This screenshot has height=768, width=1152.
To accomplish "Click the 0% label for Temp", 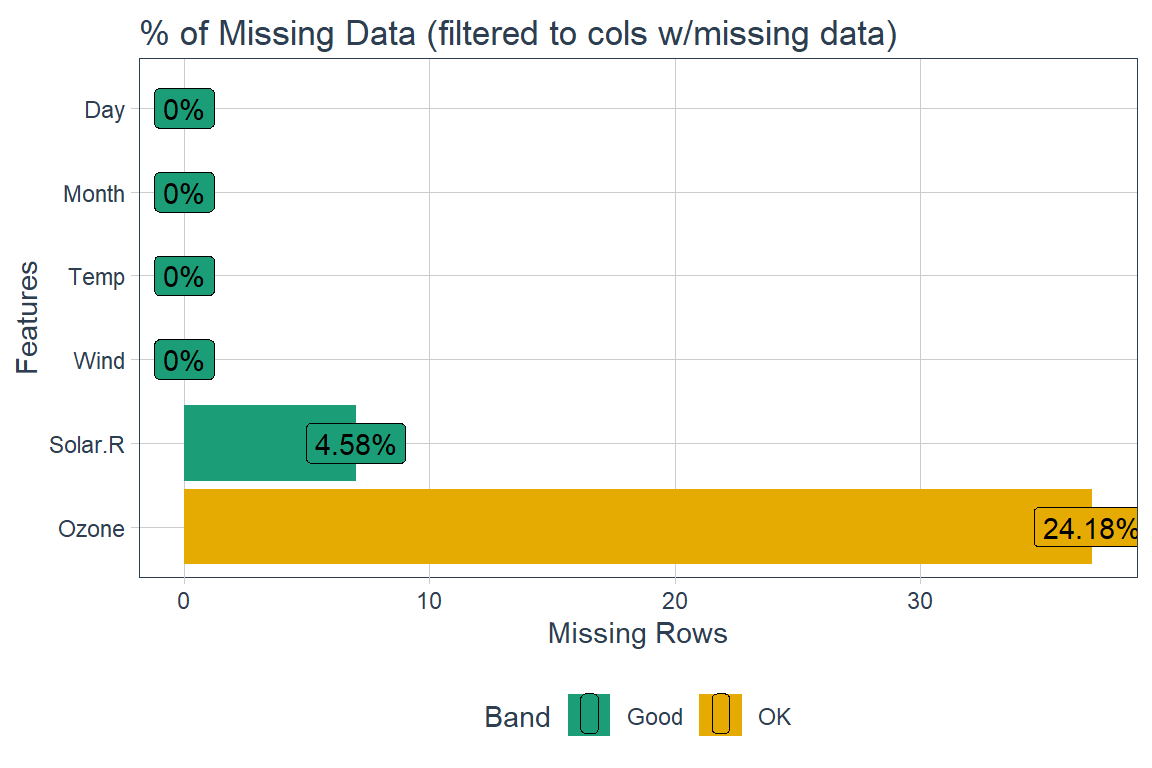I will pos(184,277).
